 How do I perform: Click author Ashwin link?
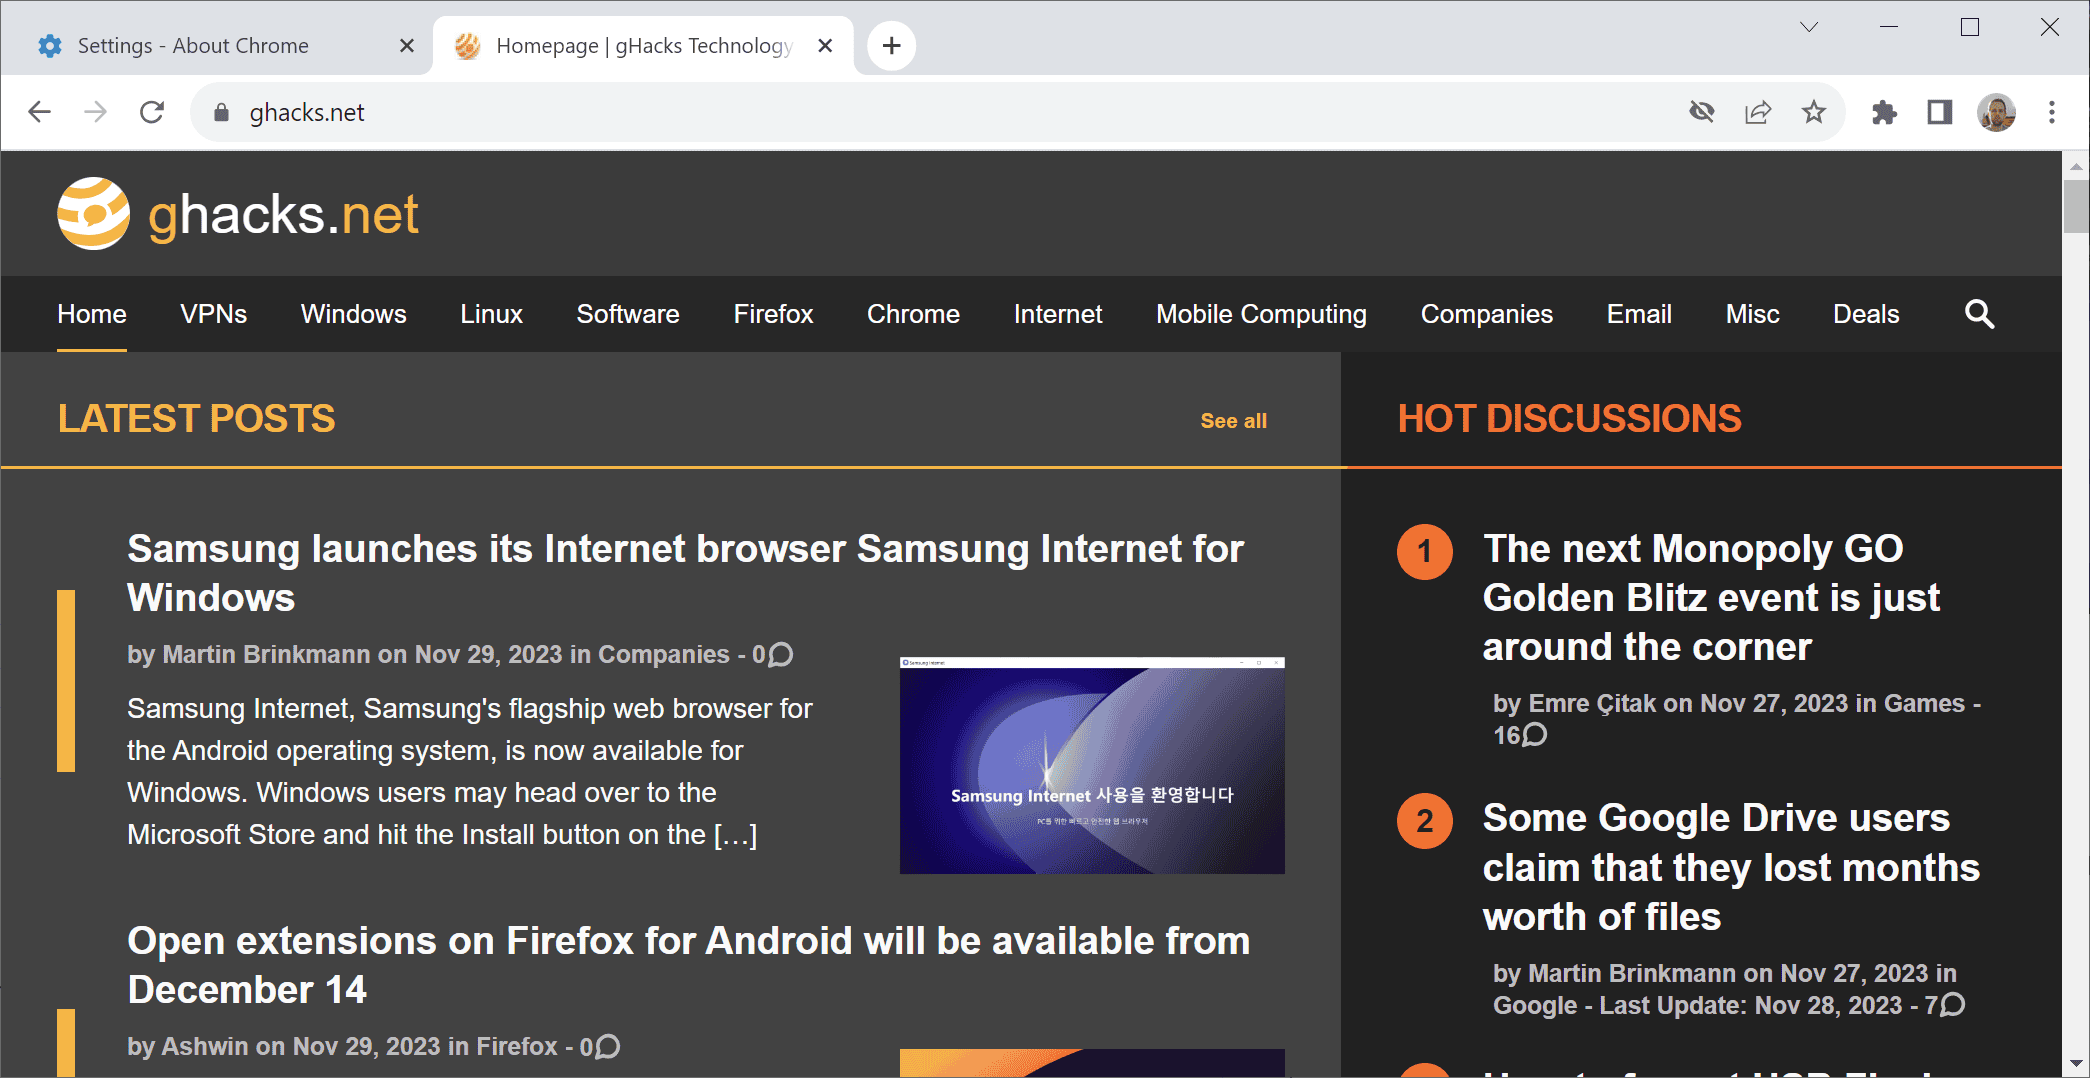pyautogui.click(x=205, y=1046)
